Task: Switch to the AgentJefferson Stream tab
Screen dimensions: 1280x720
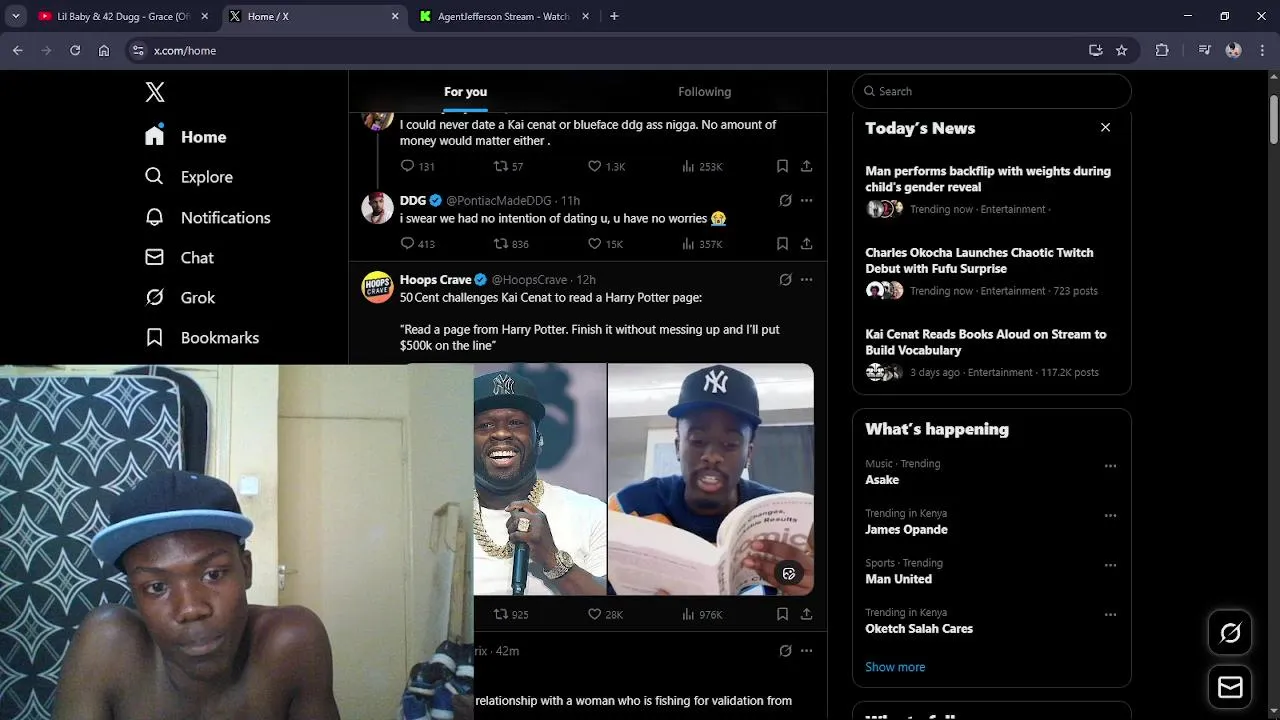Action: tap(506, 16)
